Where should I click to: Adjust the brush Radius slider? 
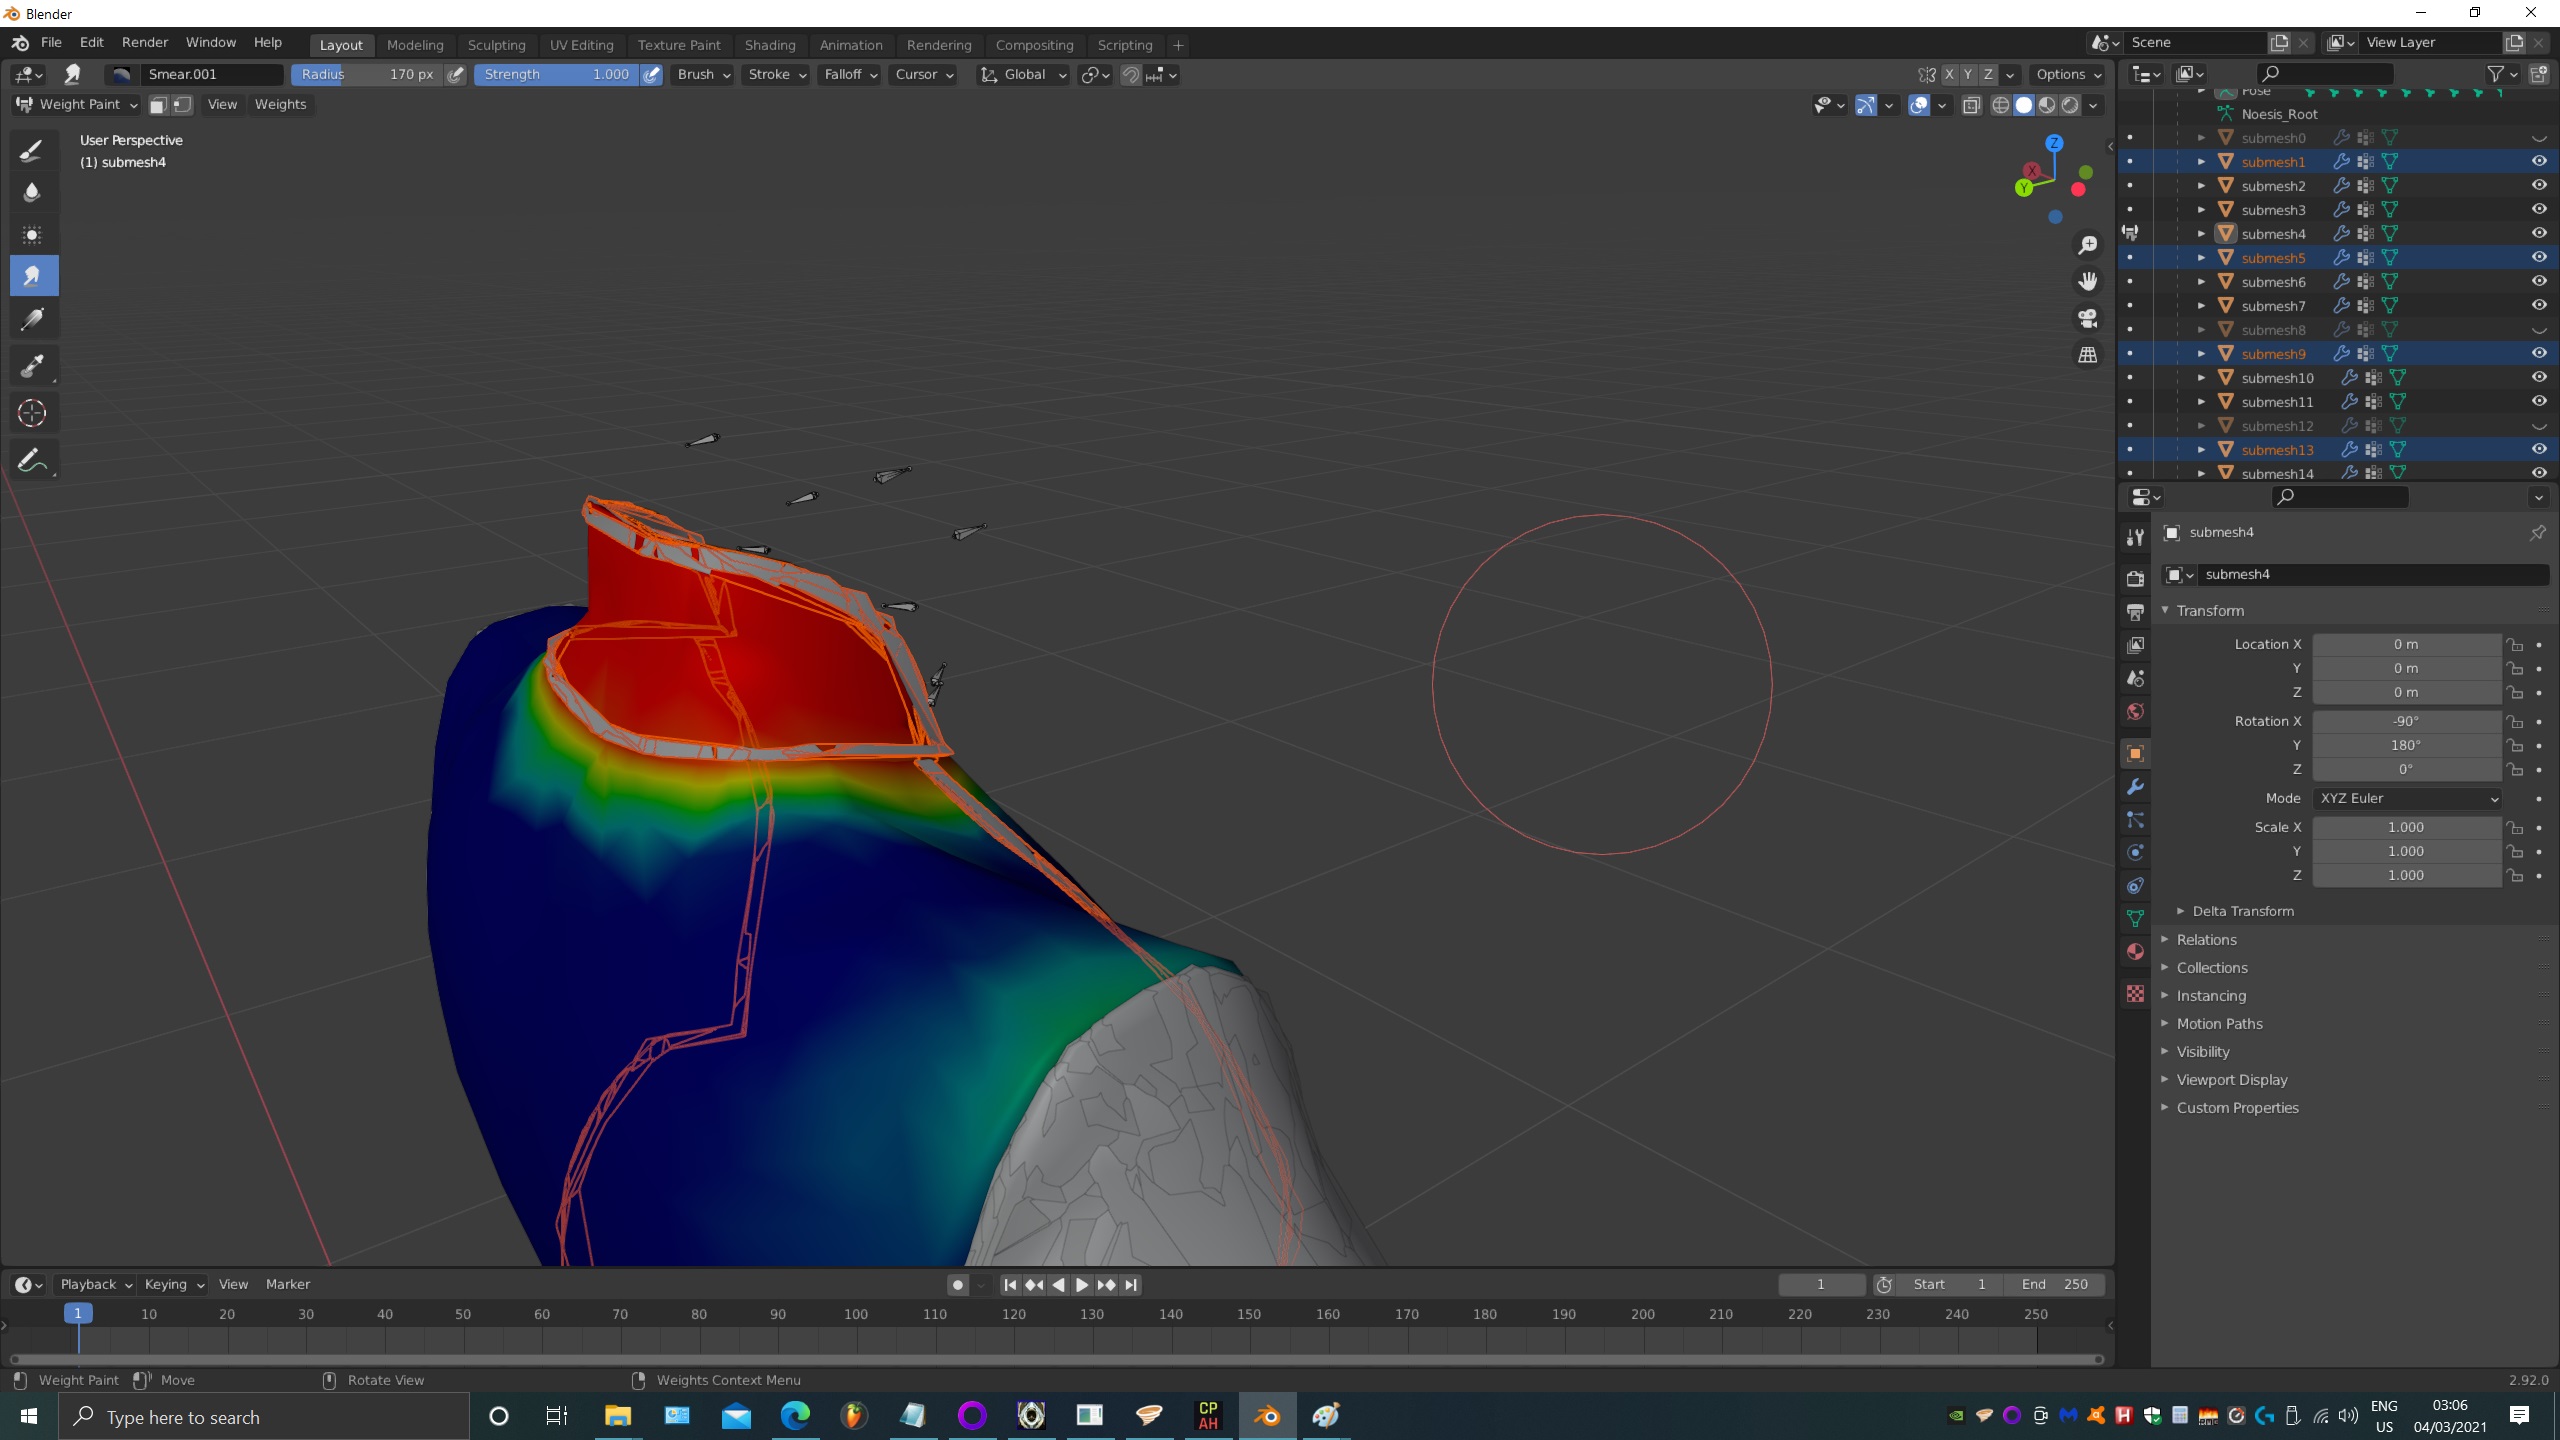(367, 74)
